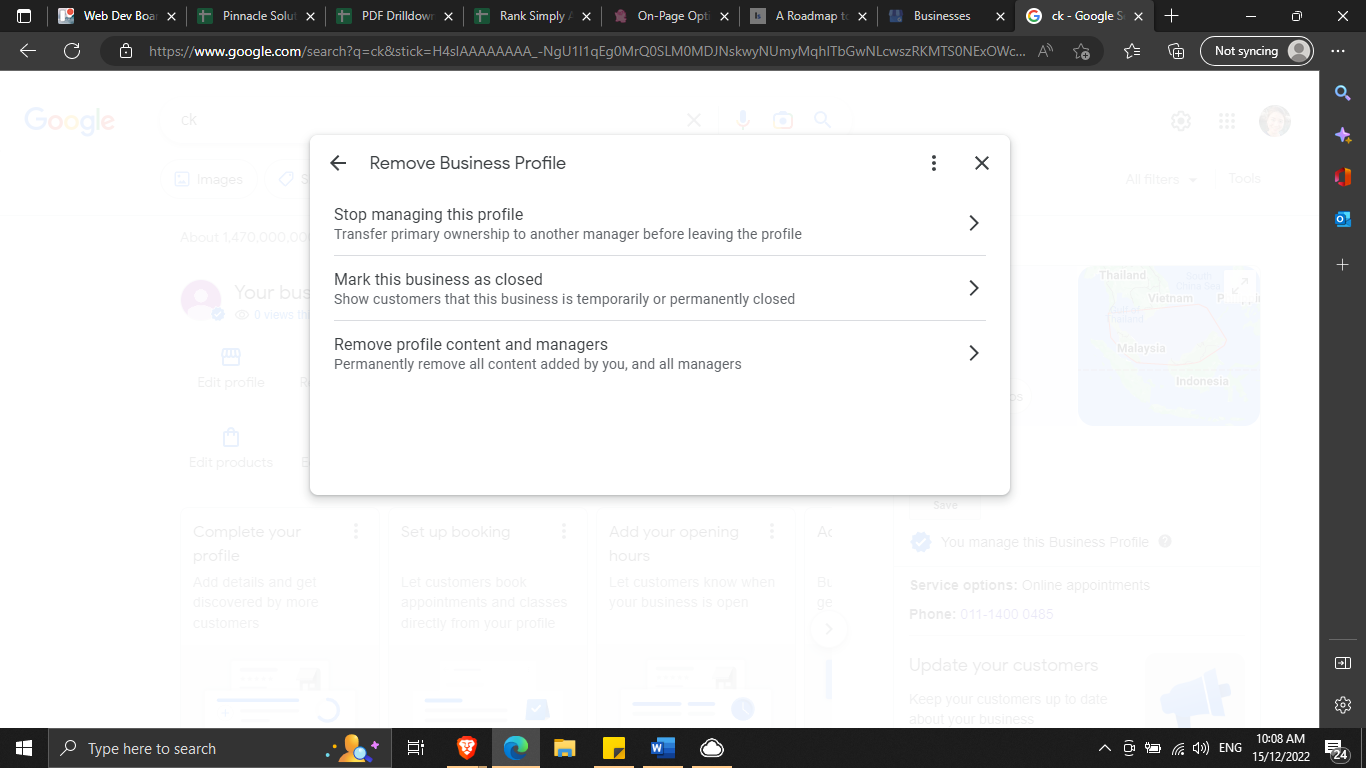Open the browser Collections icon
The image size is (1366, 768).
1176,51
